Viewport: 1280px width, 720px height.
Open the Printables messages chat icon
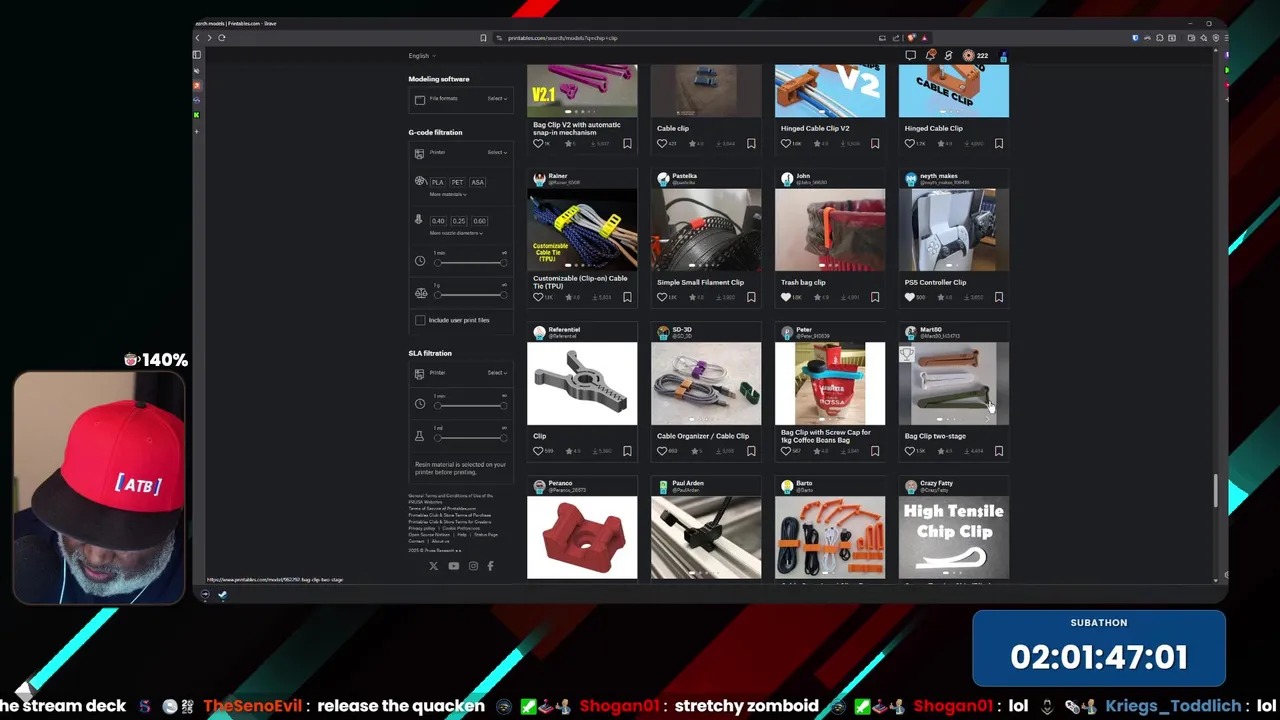click(910, 56)
